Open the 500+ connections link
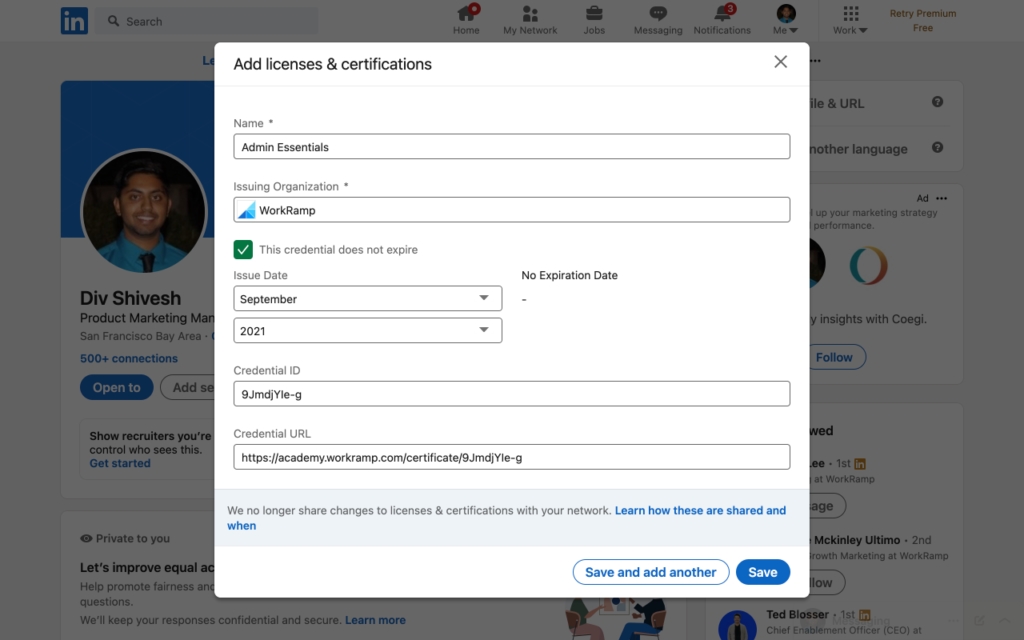Image resolution: width=1024 pixels, height=640 pixels. (129, 359)
